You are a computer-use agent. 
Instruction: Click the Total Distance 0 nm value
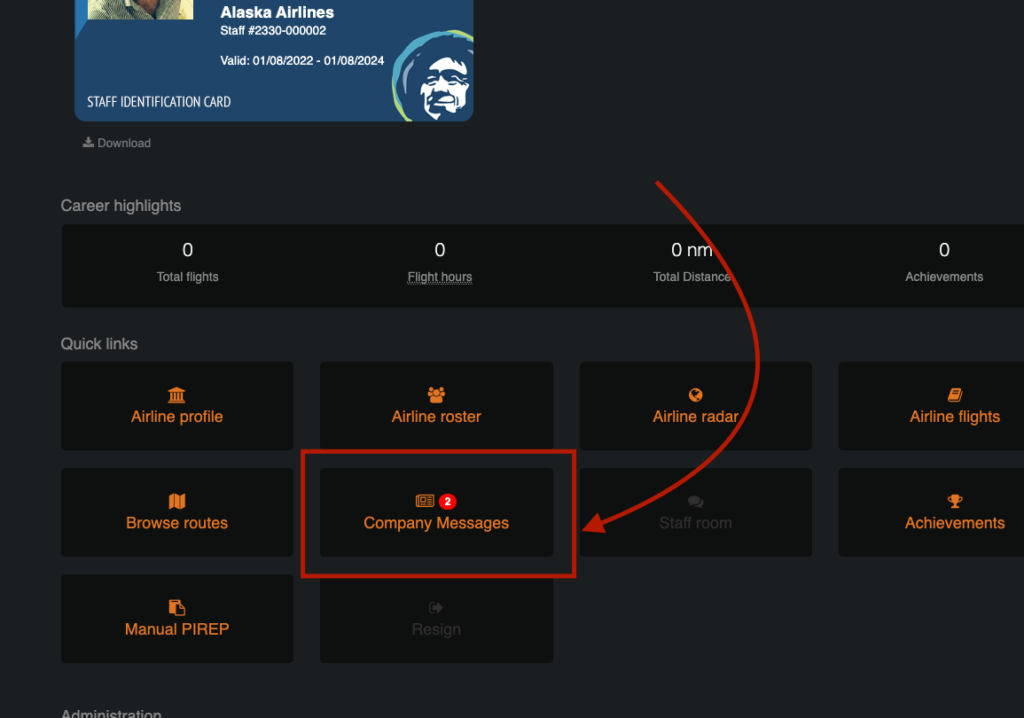(692, 250)
